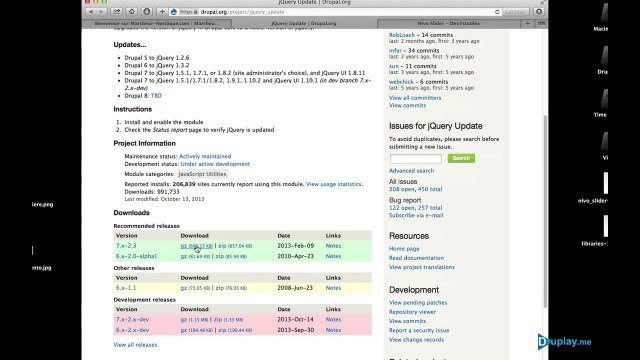
Task: Switch to the Marcheur-Nordique.com tab
Action: 157,23
